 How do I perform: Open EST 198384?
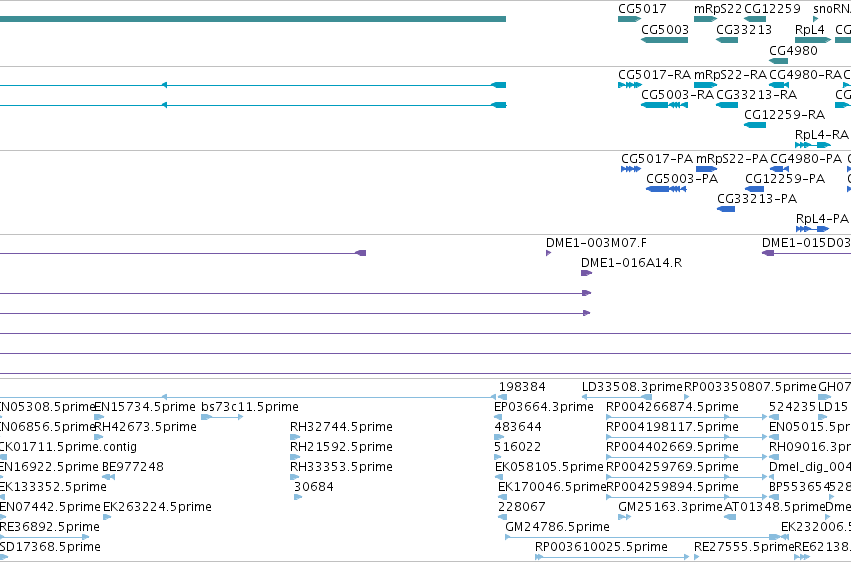522,387
